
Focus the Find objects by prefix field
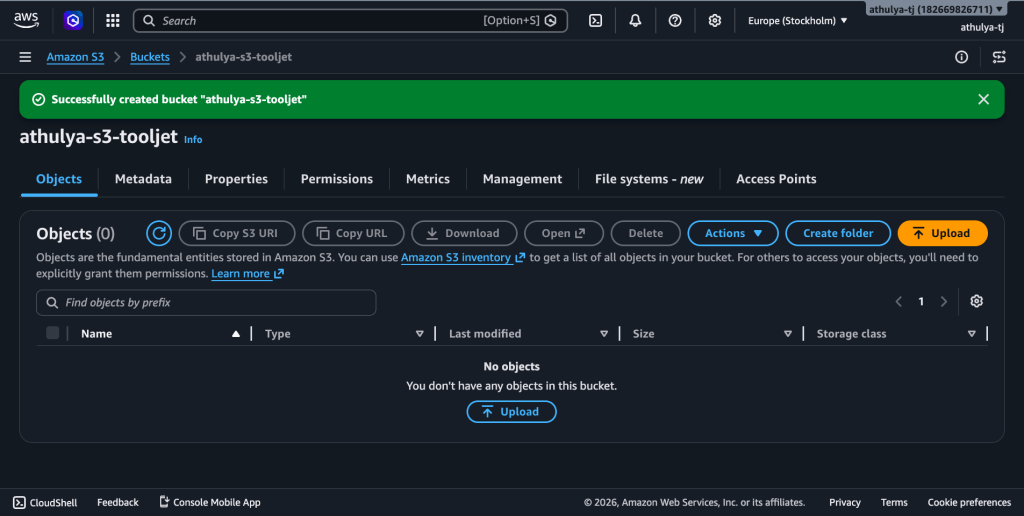pos(206,302)
